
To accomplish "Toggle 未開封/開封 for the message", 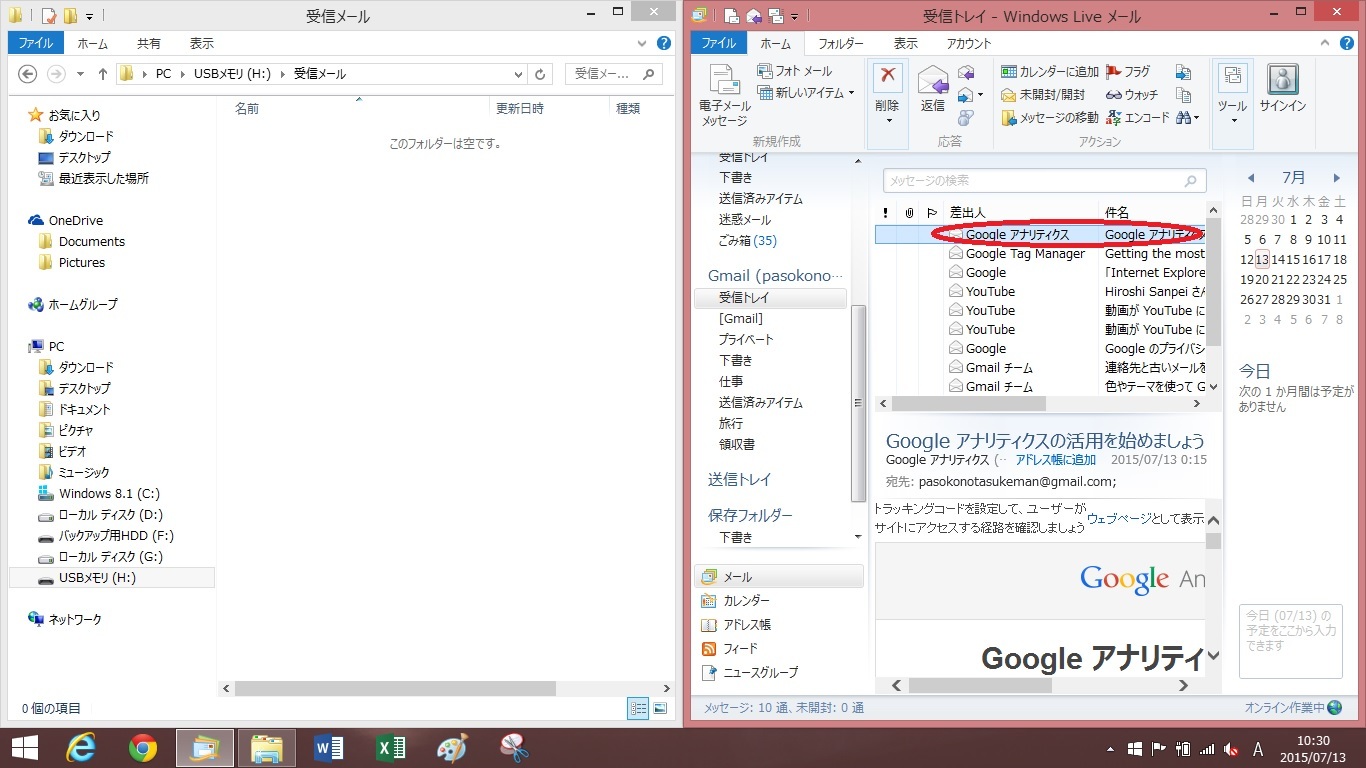I will pos(1043,95).
